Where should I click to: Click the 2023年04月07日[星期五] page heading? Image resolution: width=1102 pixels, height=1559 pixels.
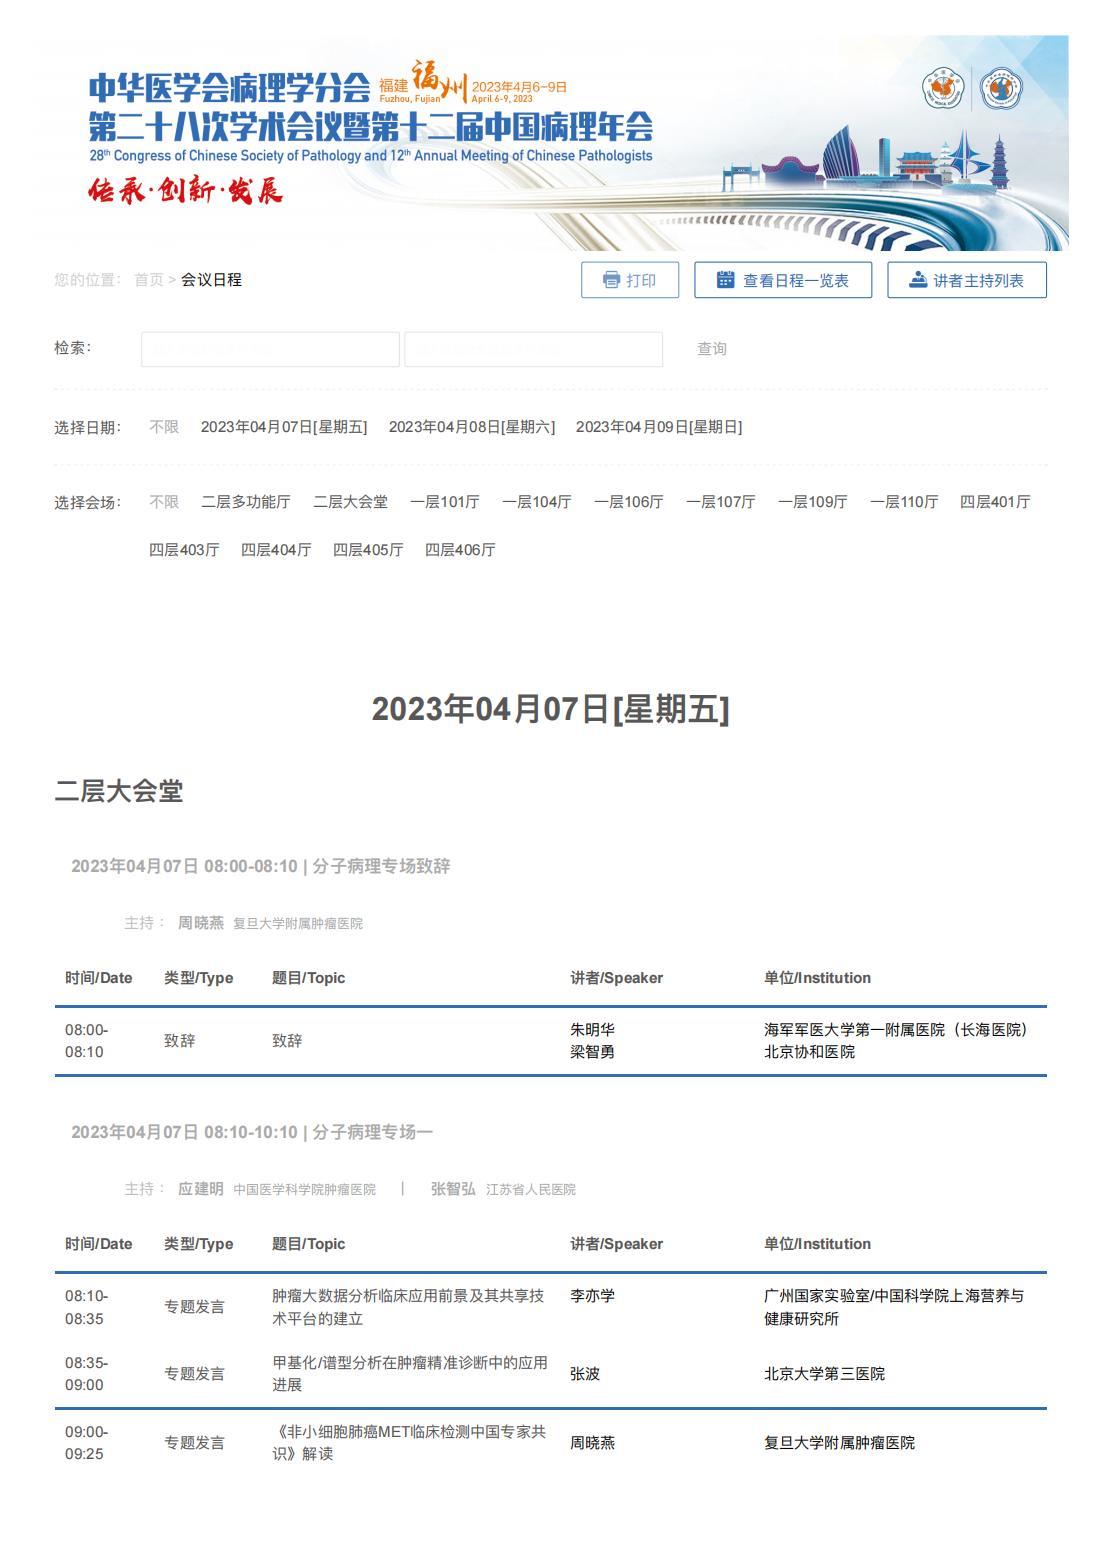click(551, 710)
